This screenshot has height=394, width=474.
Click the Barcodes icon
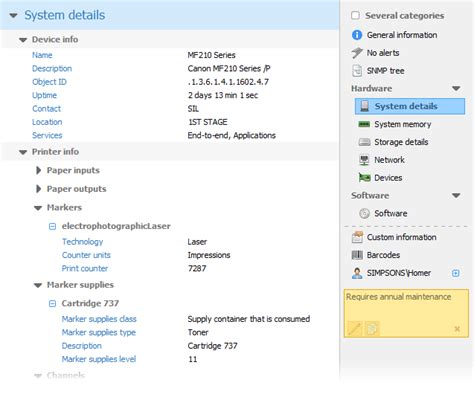coord(357,255)
